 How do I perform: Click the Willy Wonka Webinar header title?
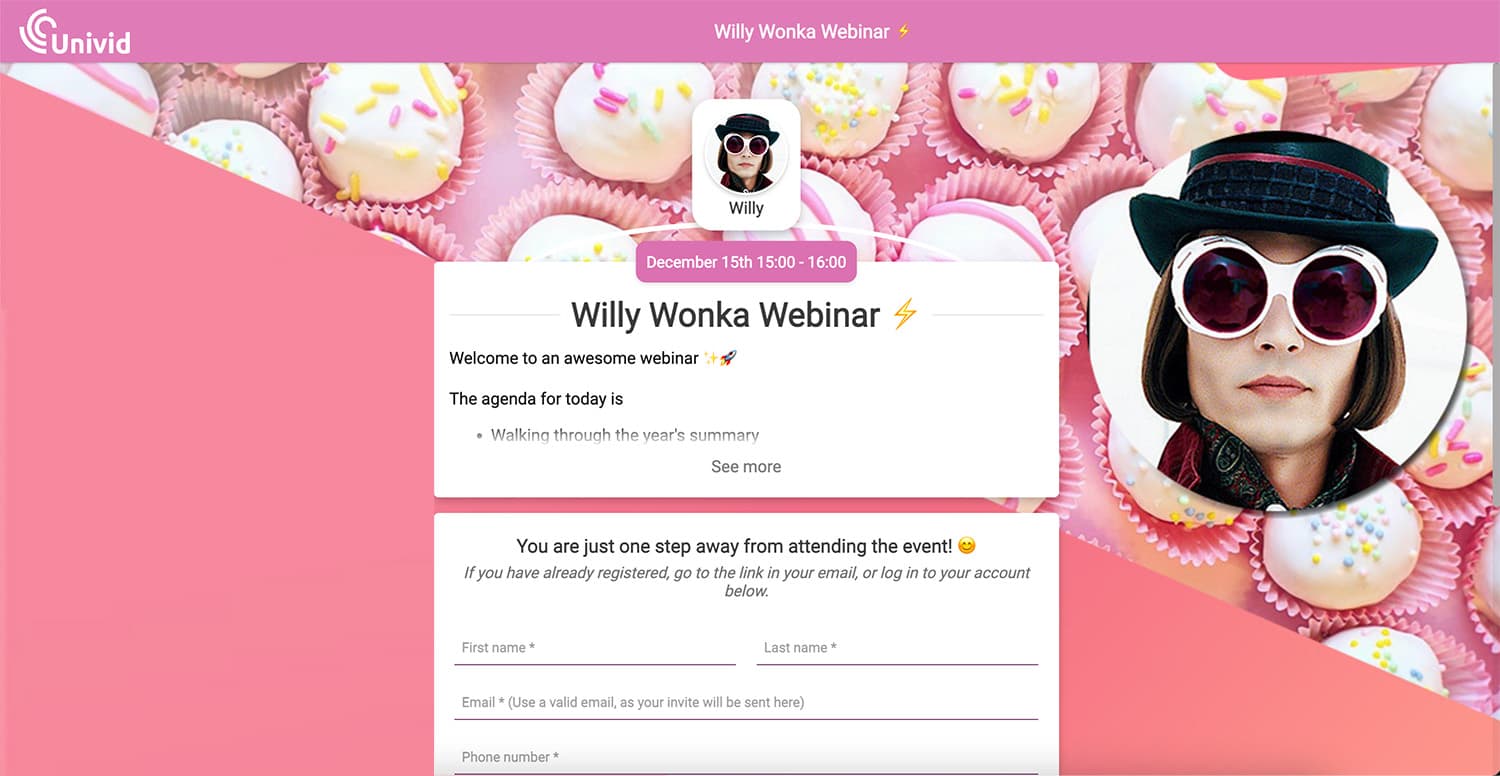pyautogui.click(x=801, y=31)
